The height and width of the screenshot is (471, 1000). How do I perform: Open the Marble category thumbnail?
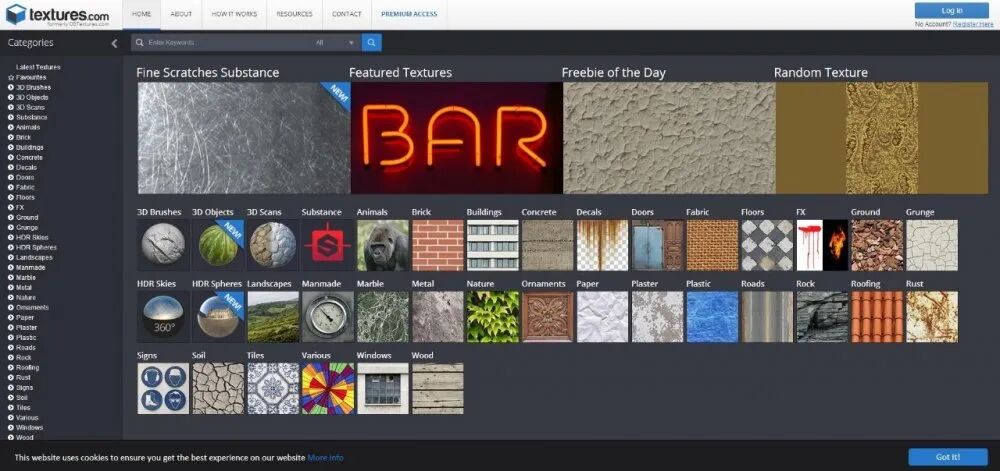(383, 317)
